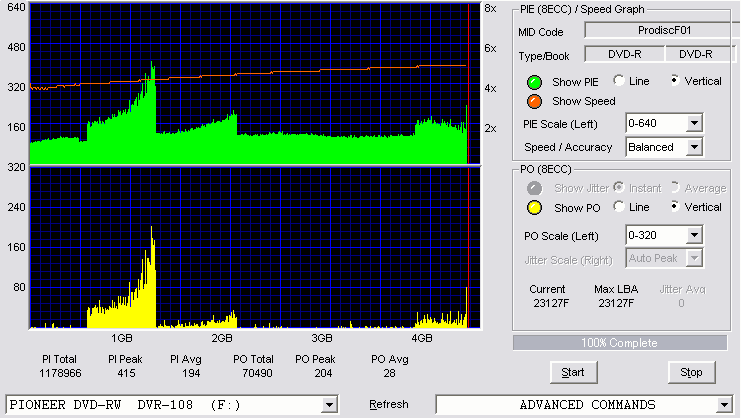Open Jitter Scale Auto Peak dropdown arrow
This screenshot has height=418, width=741.
694,258
